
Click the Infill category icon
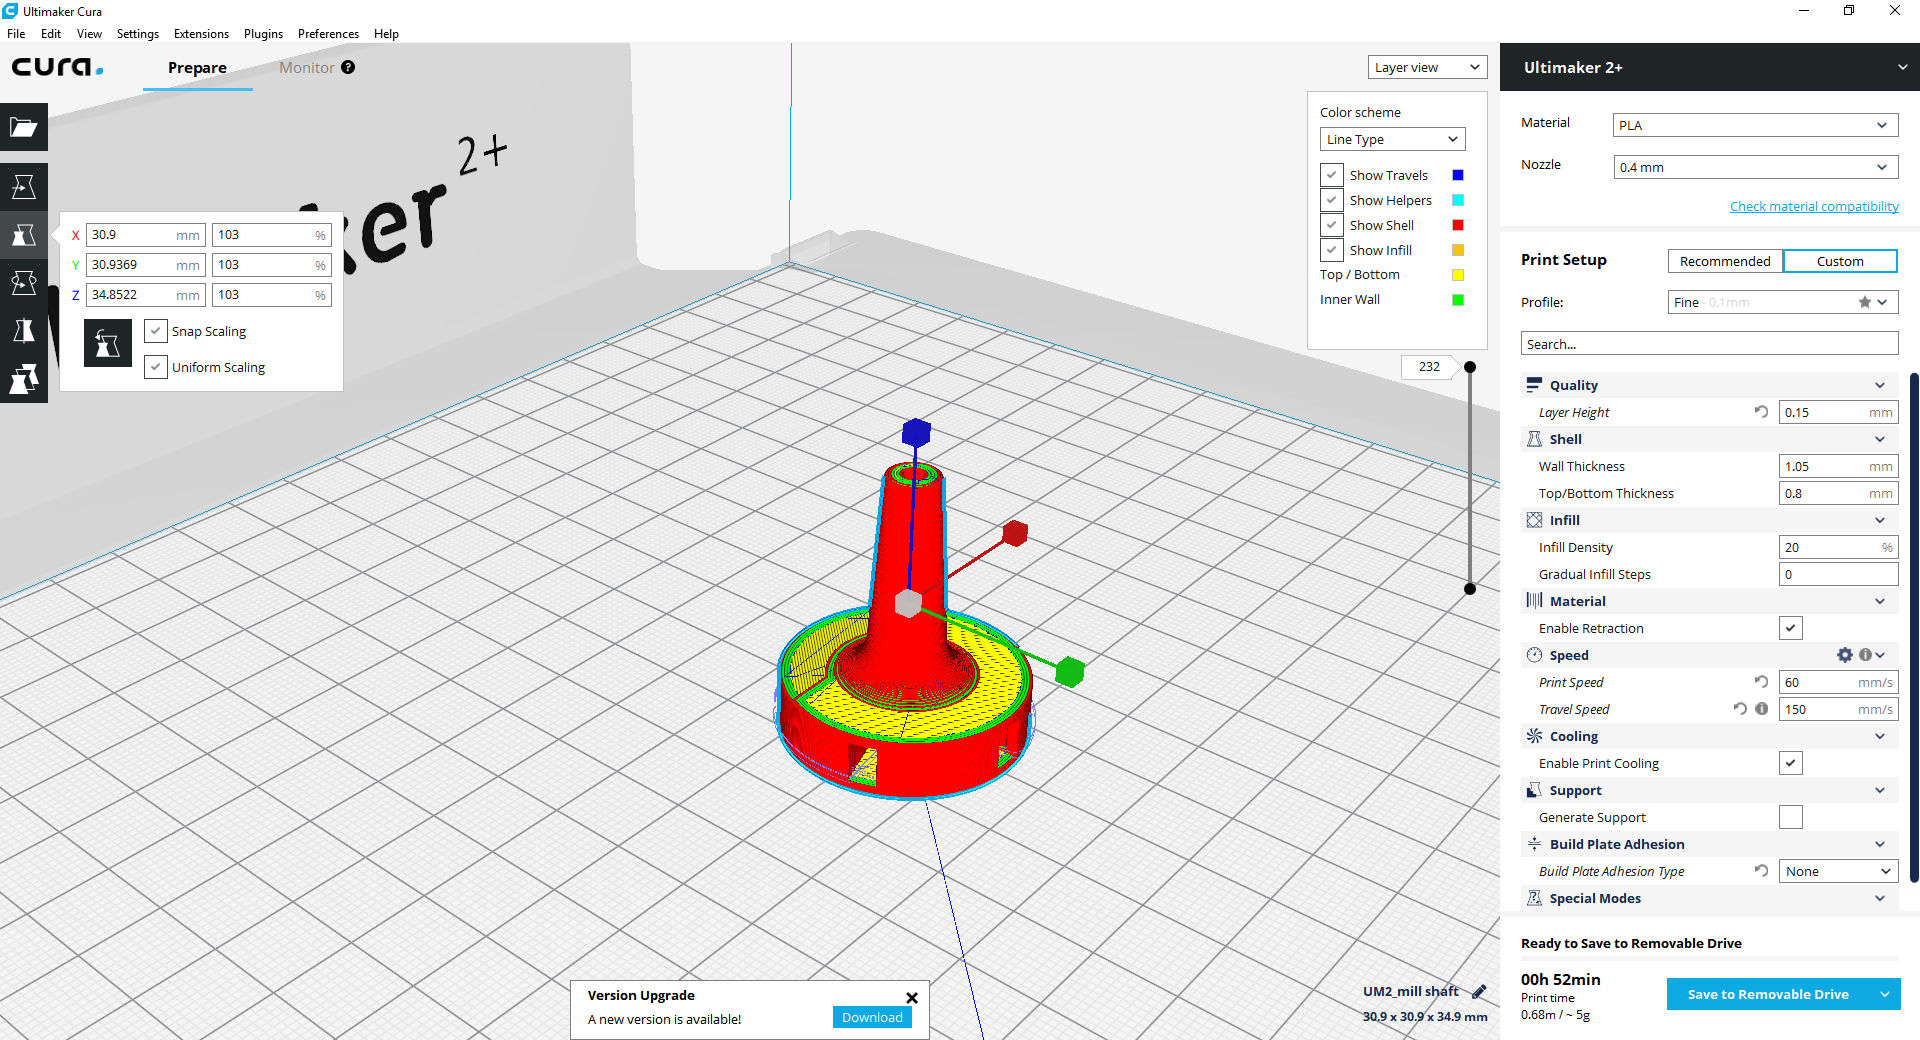tap(1534, 520)
